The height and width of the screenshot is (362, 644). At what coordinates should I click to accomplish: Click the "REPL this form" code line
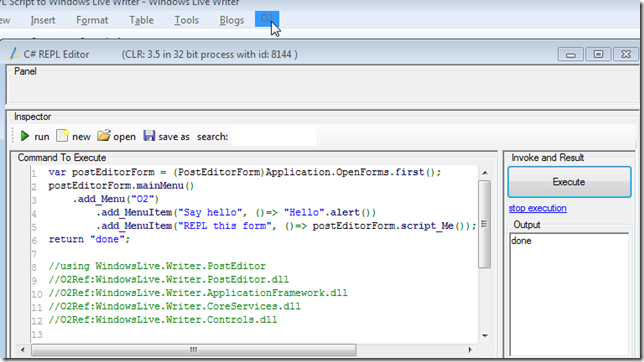pos(286,226)
